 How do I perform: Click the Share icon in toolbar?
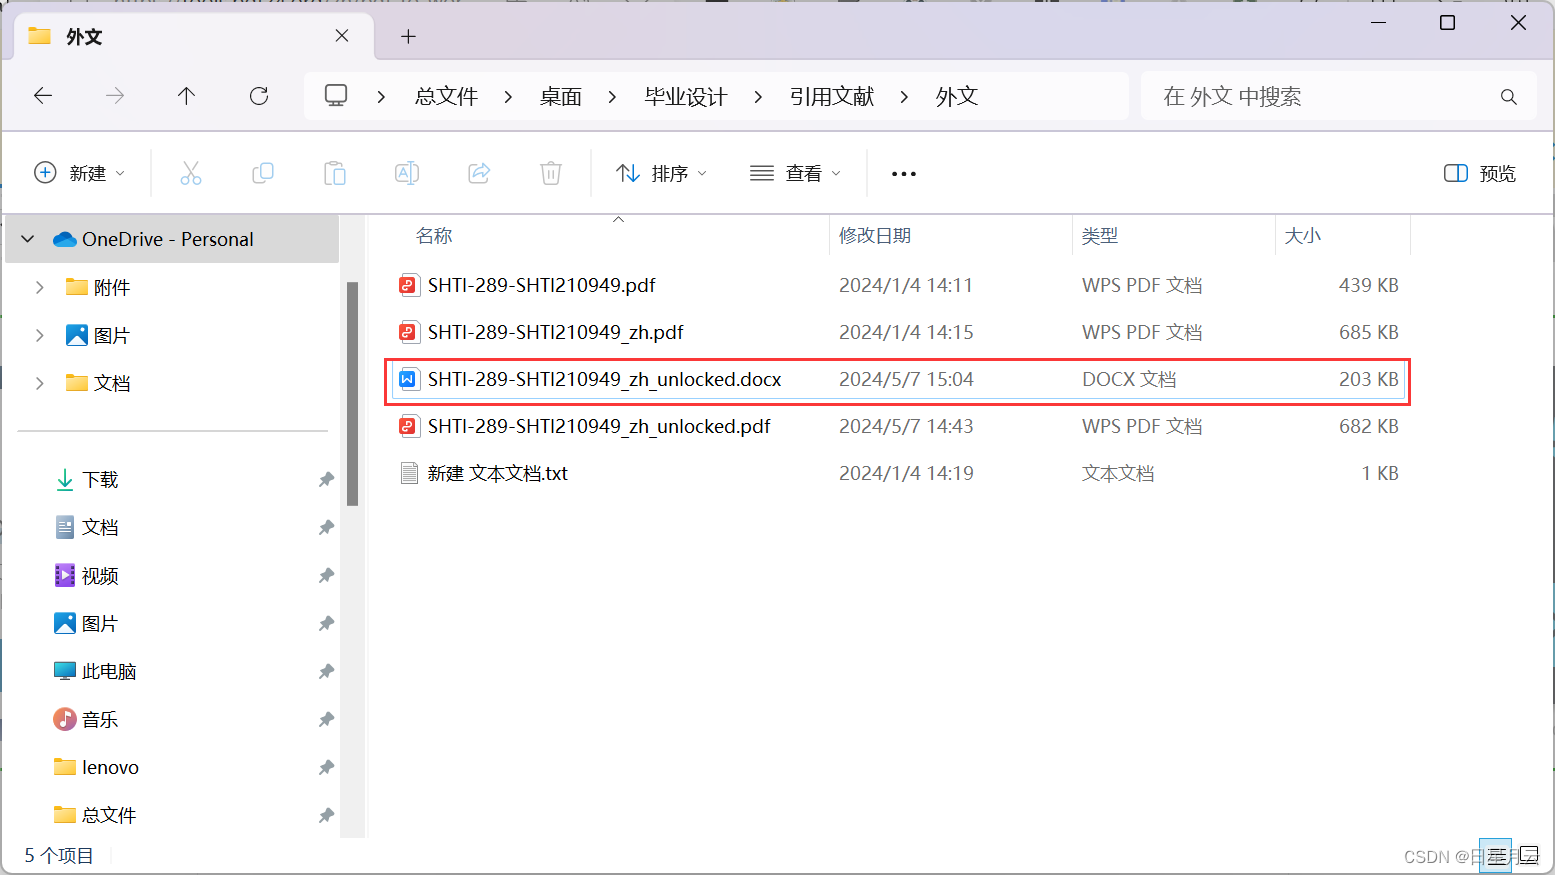coord(479,173)
